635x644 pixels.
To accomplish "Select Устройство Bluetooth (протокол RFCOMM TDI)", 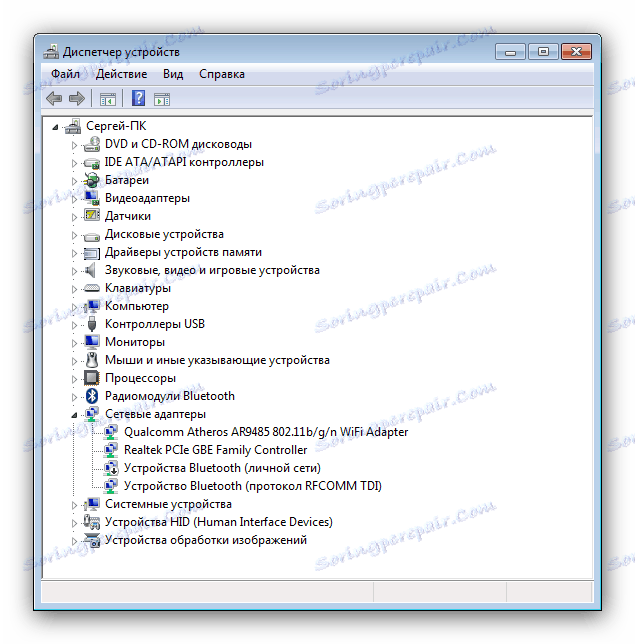I will tap(253, 486).
